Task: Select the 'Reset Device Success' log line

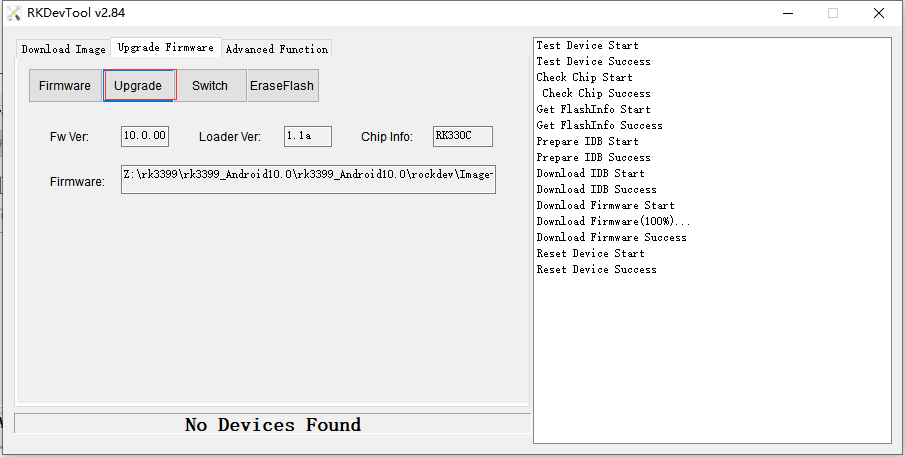Action: [x=596, y=269]
